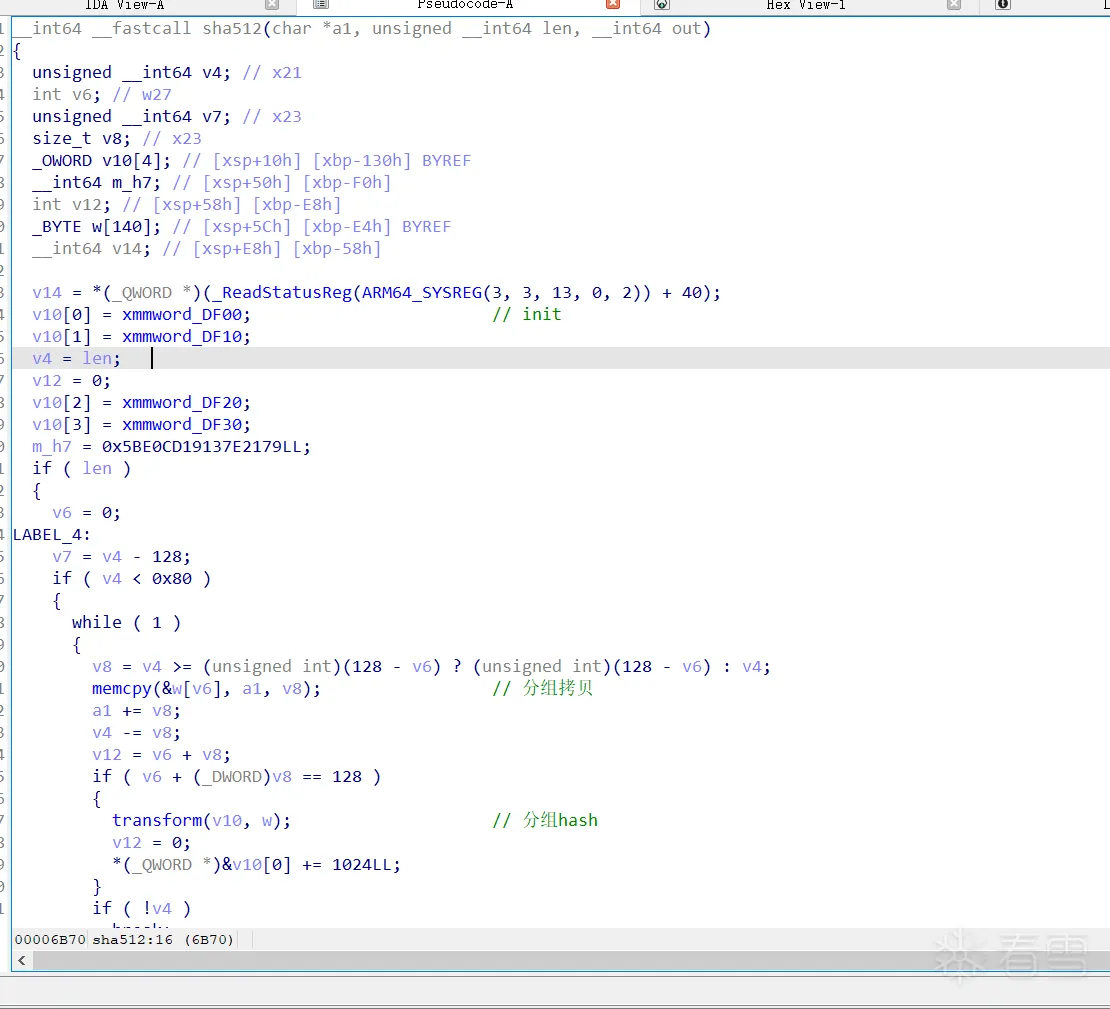Click the 'if ( !v4 )' statement

[x=142, y=908]
